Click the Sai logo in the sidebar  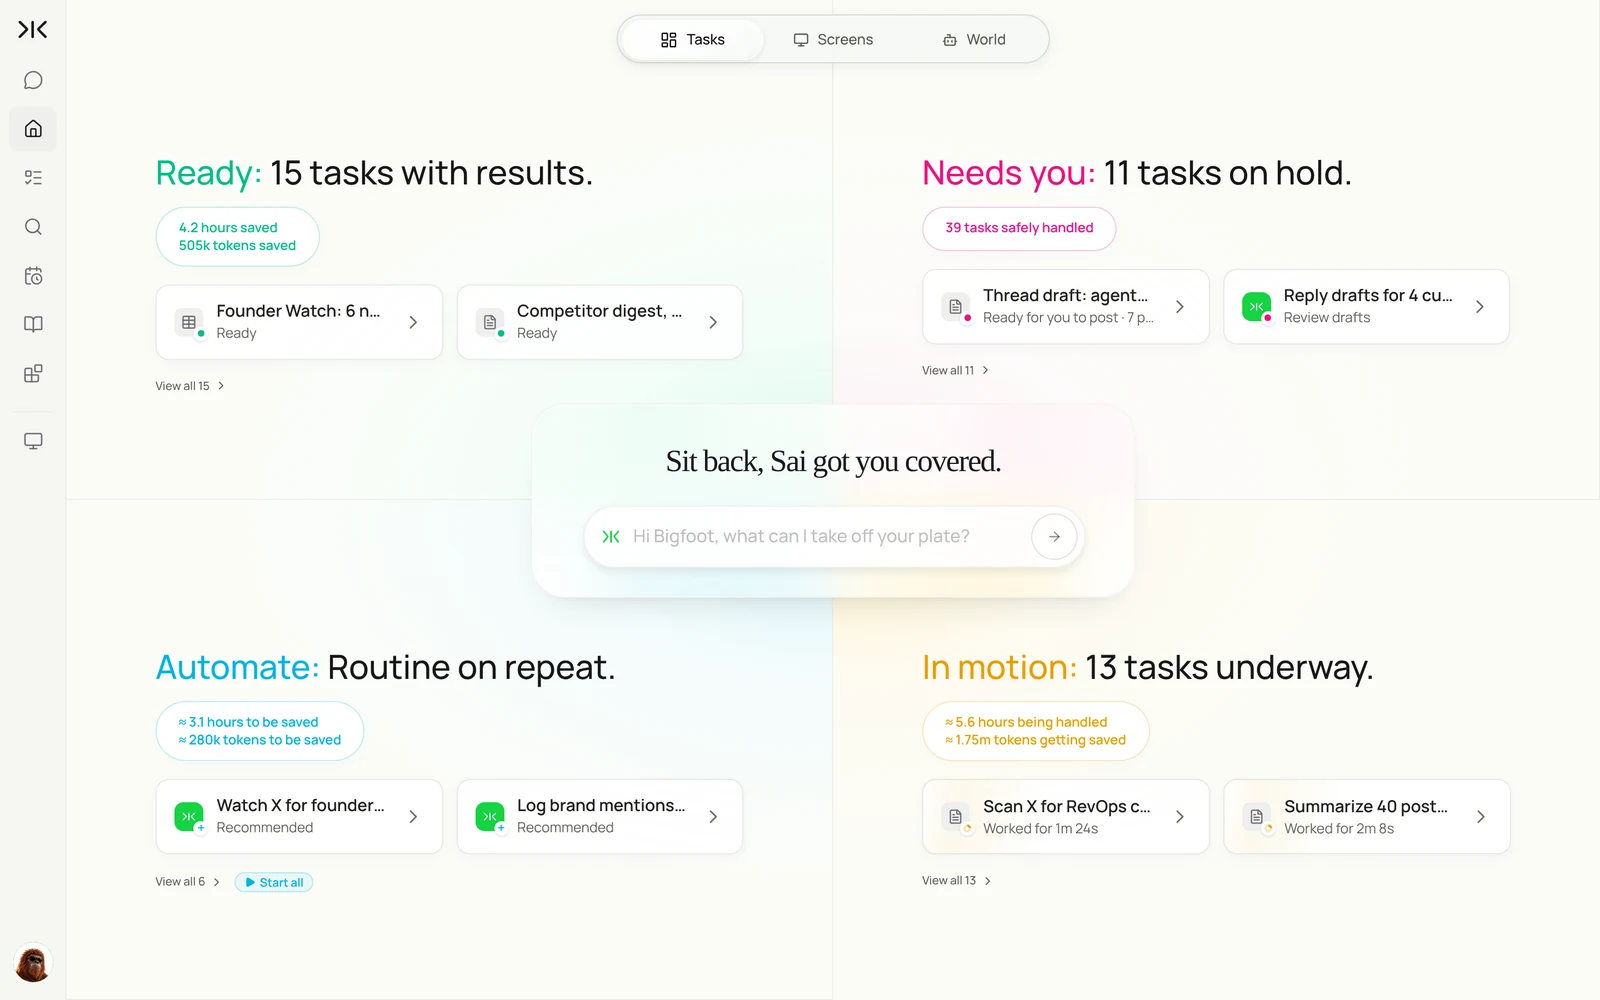pos(33,30)
